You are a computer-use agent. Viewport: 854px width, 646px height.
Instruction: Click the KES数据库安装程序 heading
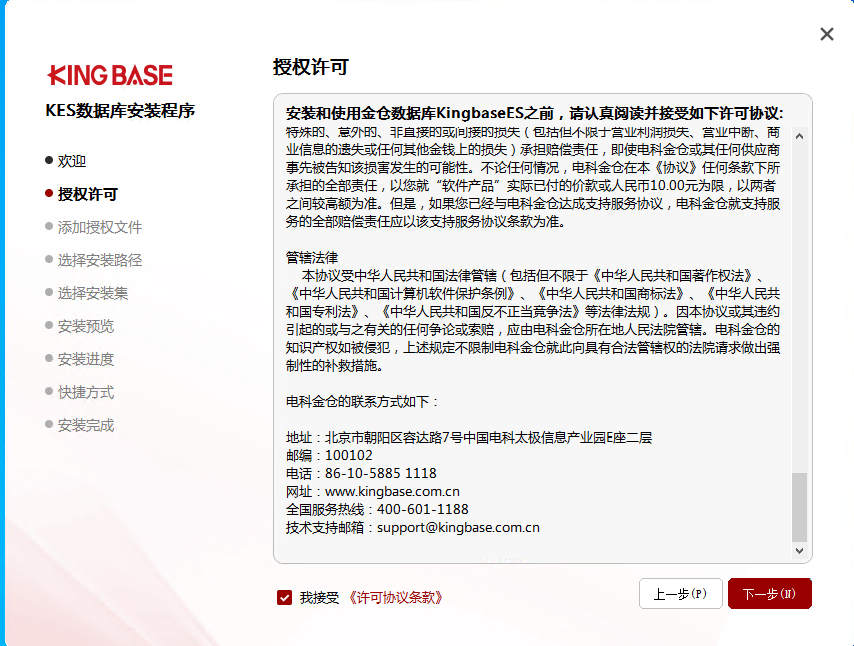click(x=120, y=111)
